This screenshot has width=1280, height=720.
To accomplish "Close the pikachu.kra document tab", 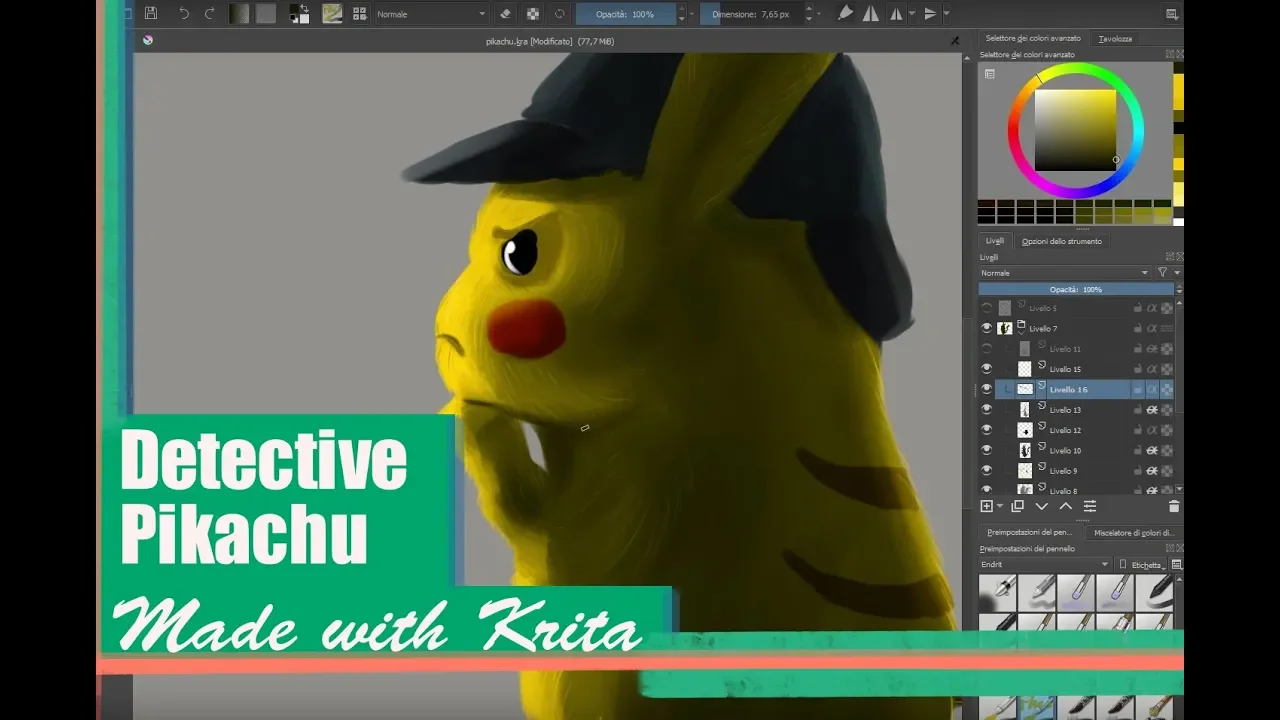I will (955, 40).
